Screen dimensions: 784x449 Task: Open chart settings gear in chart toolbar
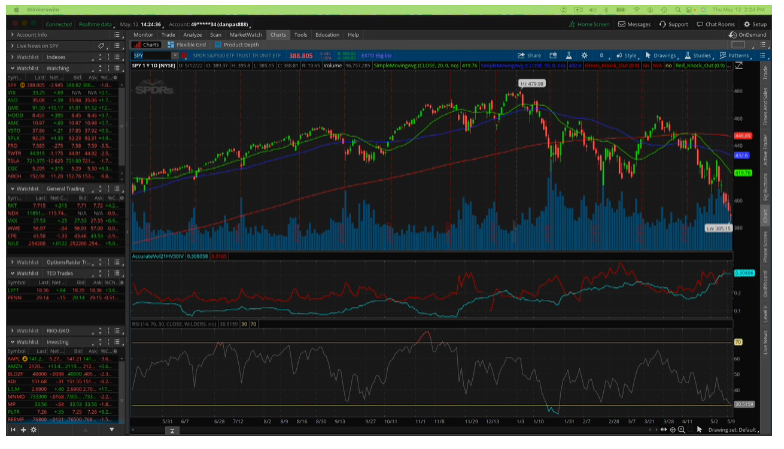[x=584, y=56]
